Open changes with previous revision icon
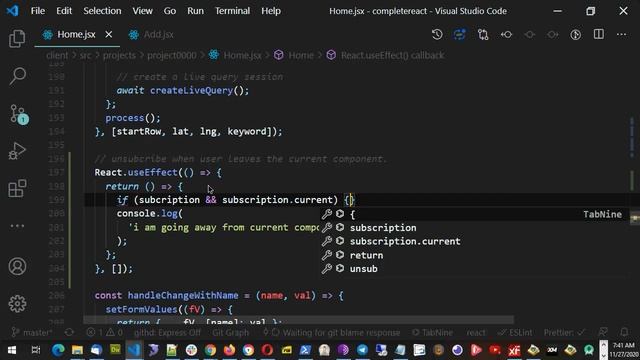 (x=506, y=35)
